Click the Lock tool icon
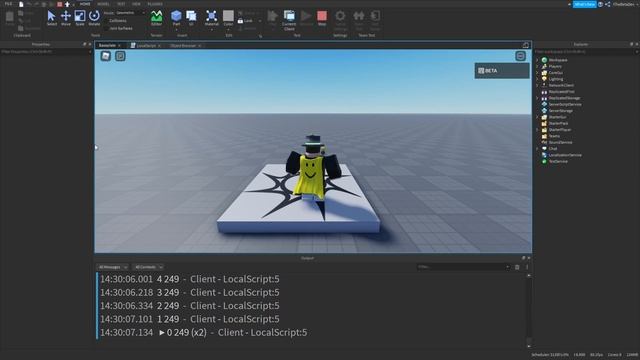This screenshot has width=640, height=360. pos(240,21)
